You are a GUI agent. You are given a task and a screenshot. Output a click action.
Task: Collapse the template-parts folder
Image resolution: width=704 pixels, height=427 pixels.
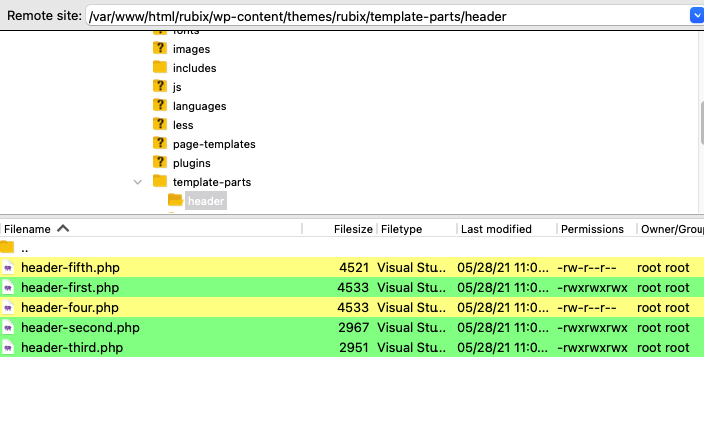pos(138,182)
